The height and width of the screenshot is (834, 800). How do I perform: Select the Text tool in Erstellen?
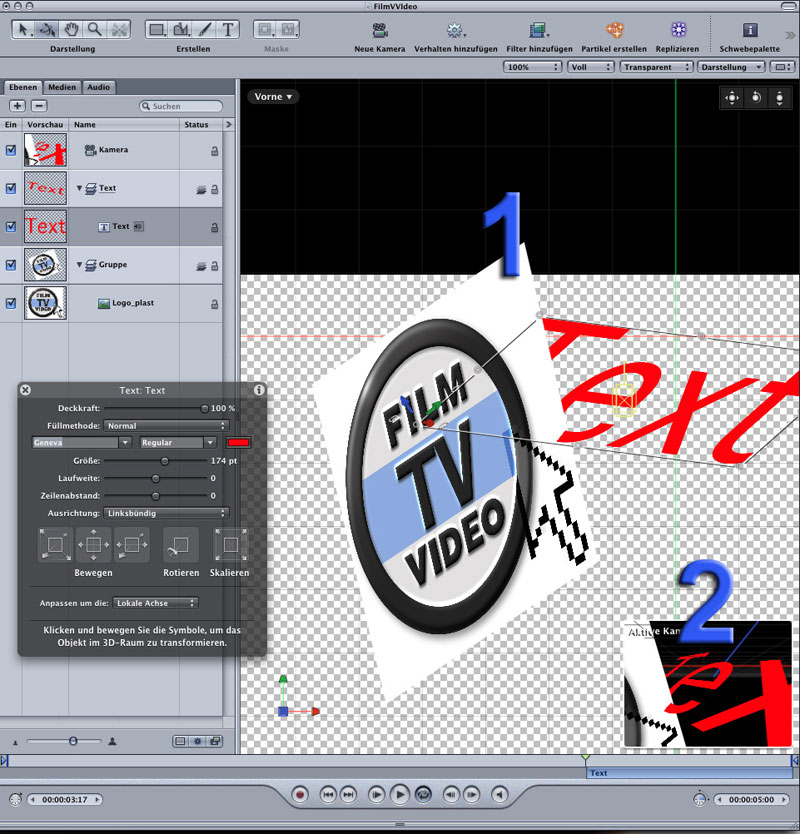pos(229,29)
